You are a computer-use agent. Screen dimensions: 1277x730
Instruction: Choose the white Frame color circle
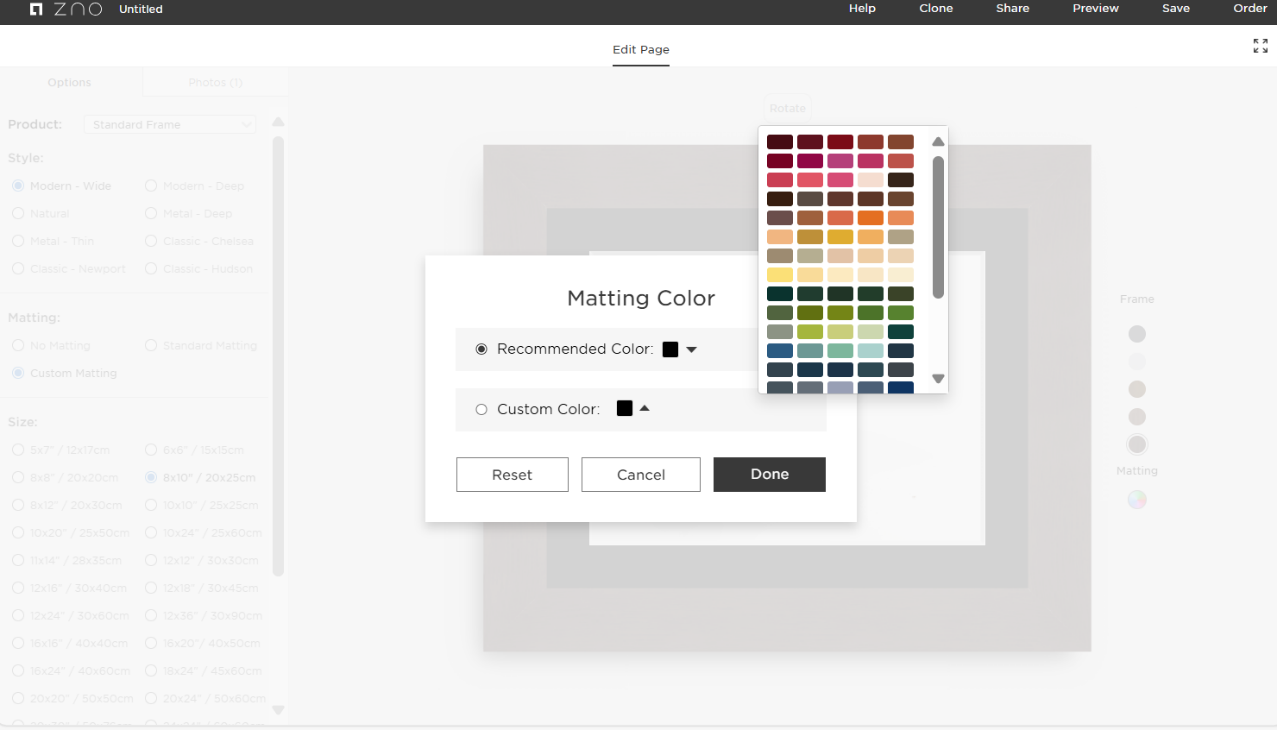(x=1137, y=362)
